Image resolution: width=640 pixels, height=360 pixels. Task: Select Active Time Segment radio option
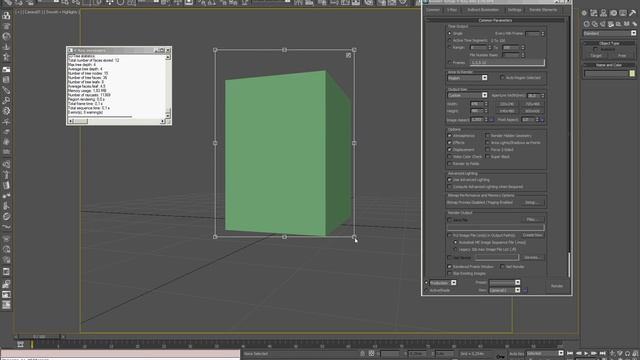tap(450, 40)
